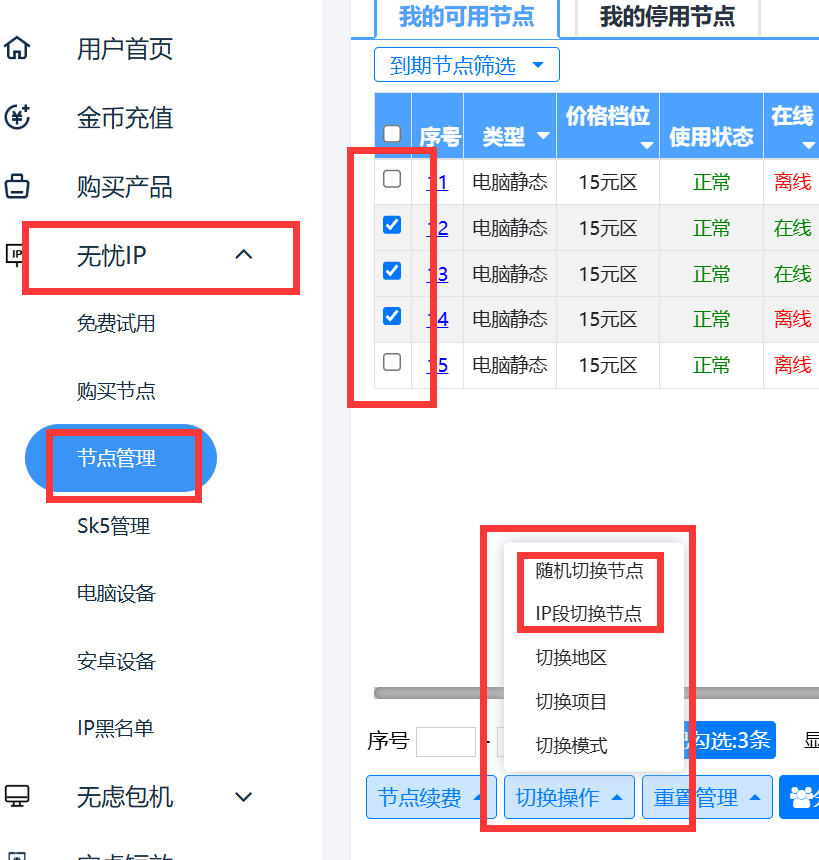Screen dimensions: 819x860
Task: Click the blue group-users icon button
Action: [x=801, y=797]
